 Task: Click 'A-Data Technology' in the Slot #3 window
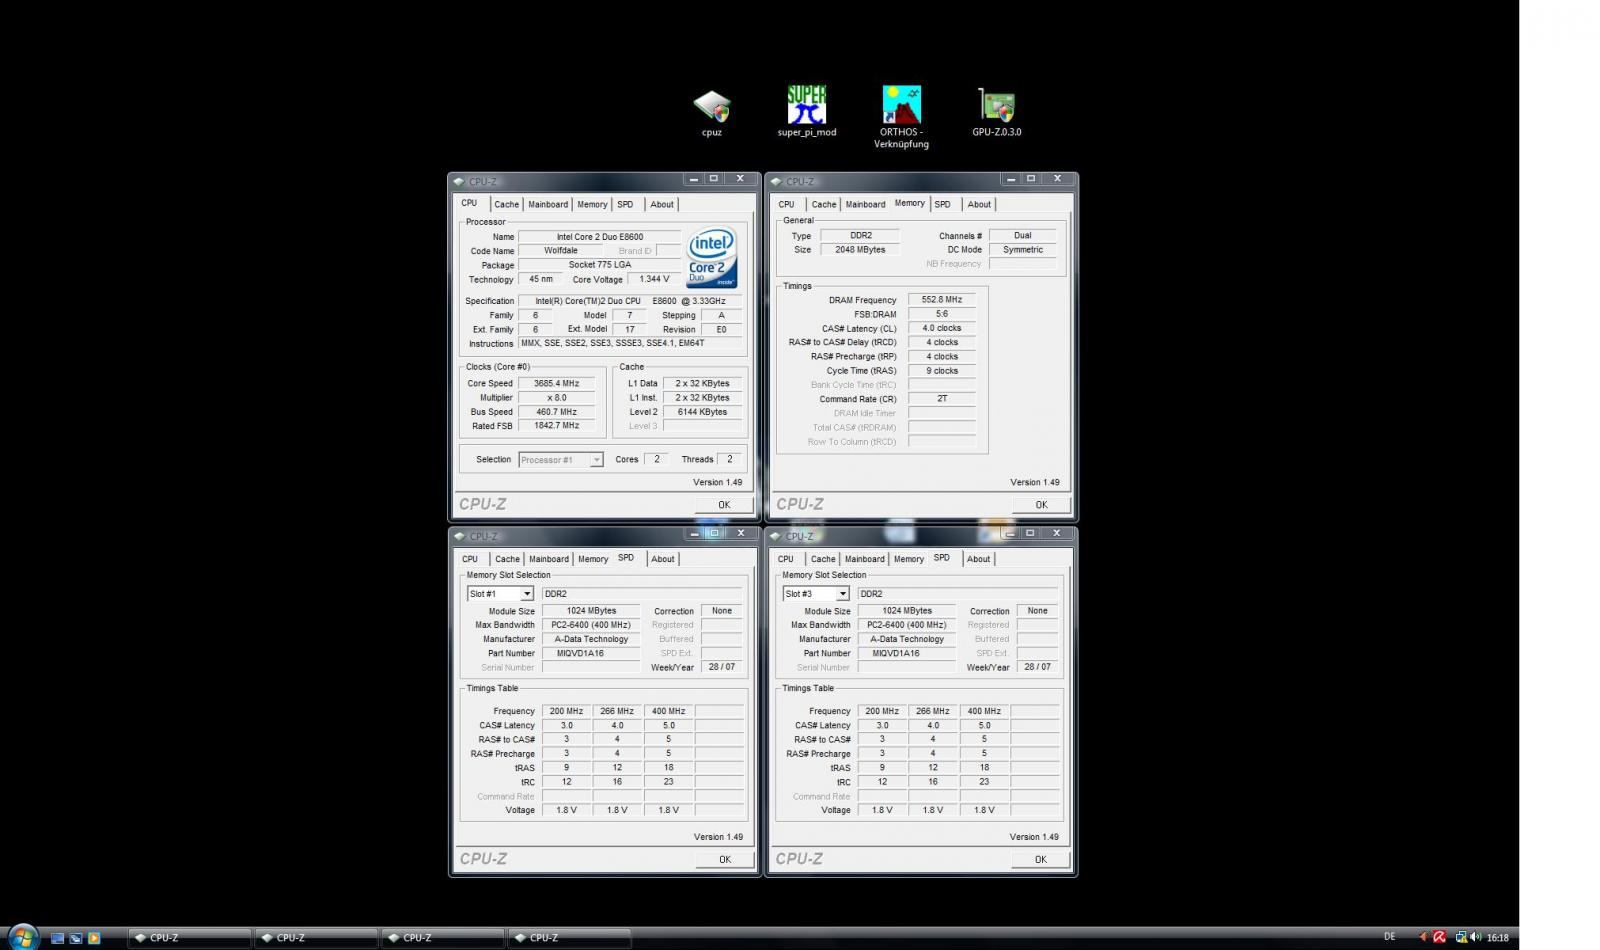(908, 639)
